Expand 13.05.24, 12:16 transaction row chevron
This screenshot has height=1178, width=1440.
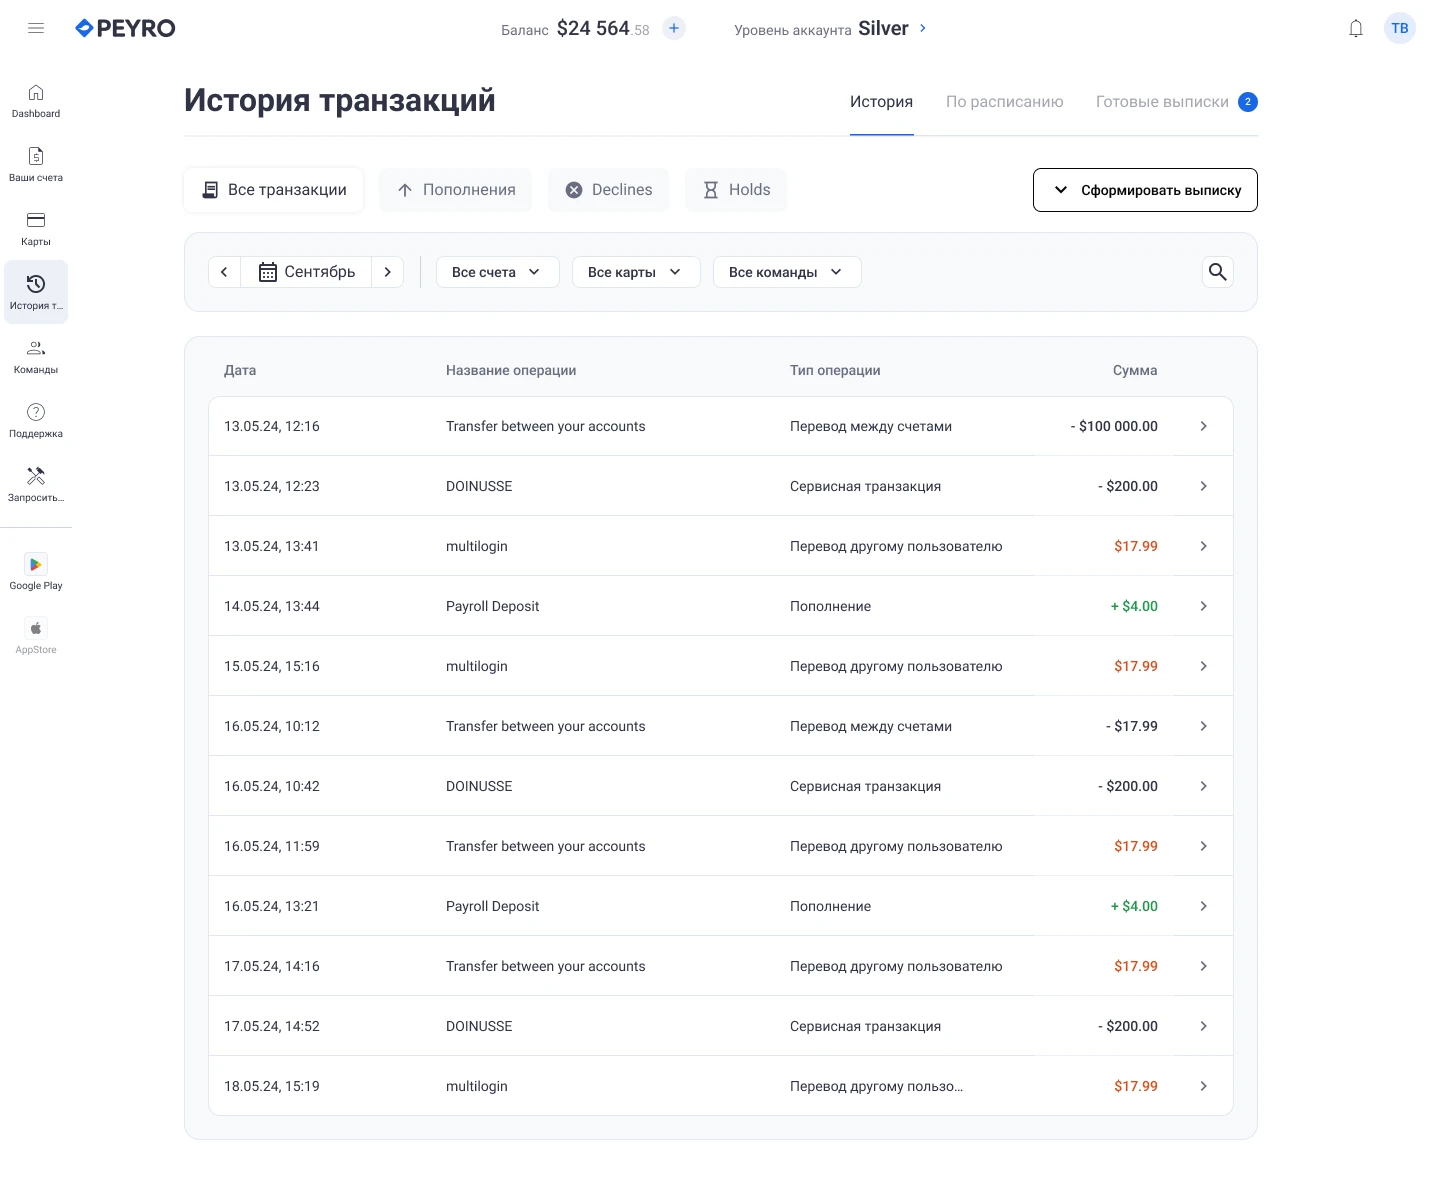(x=1203, y=426)
